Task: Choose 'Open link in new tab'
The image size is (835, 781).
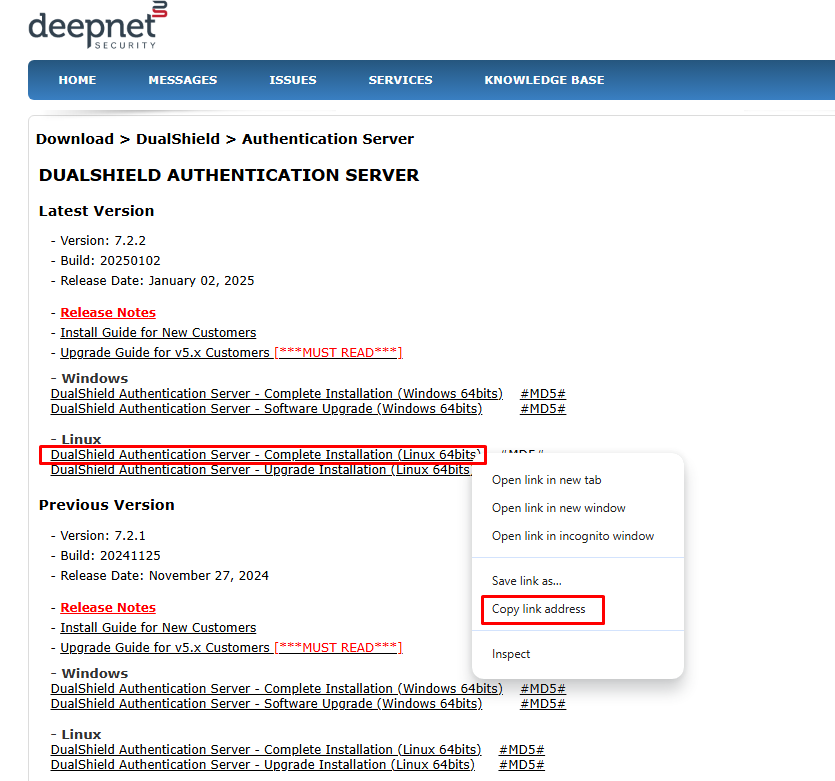Action: [546, 480]
